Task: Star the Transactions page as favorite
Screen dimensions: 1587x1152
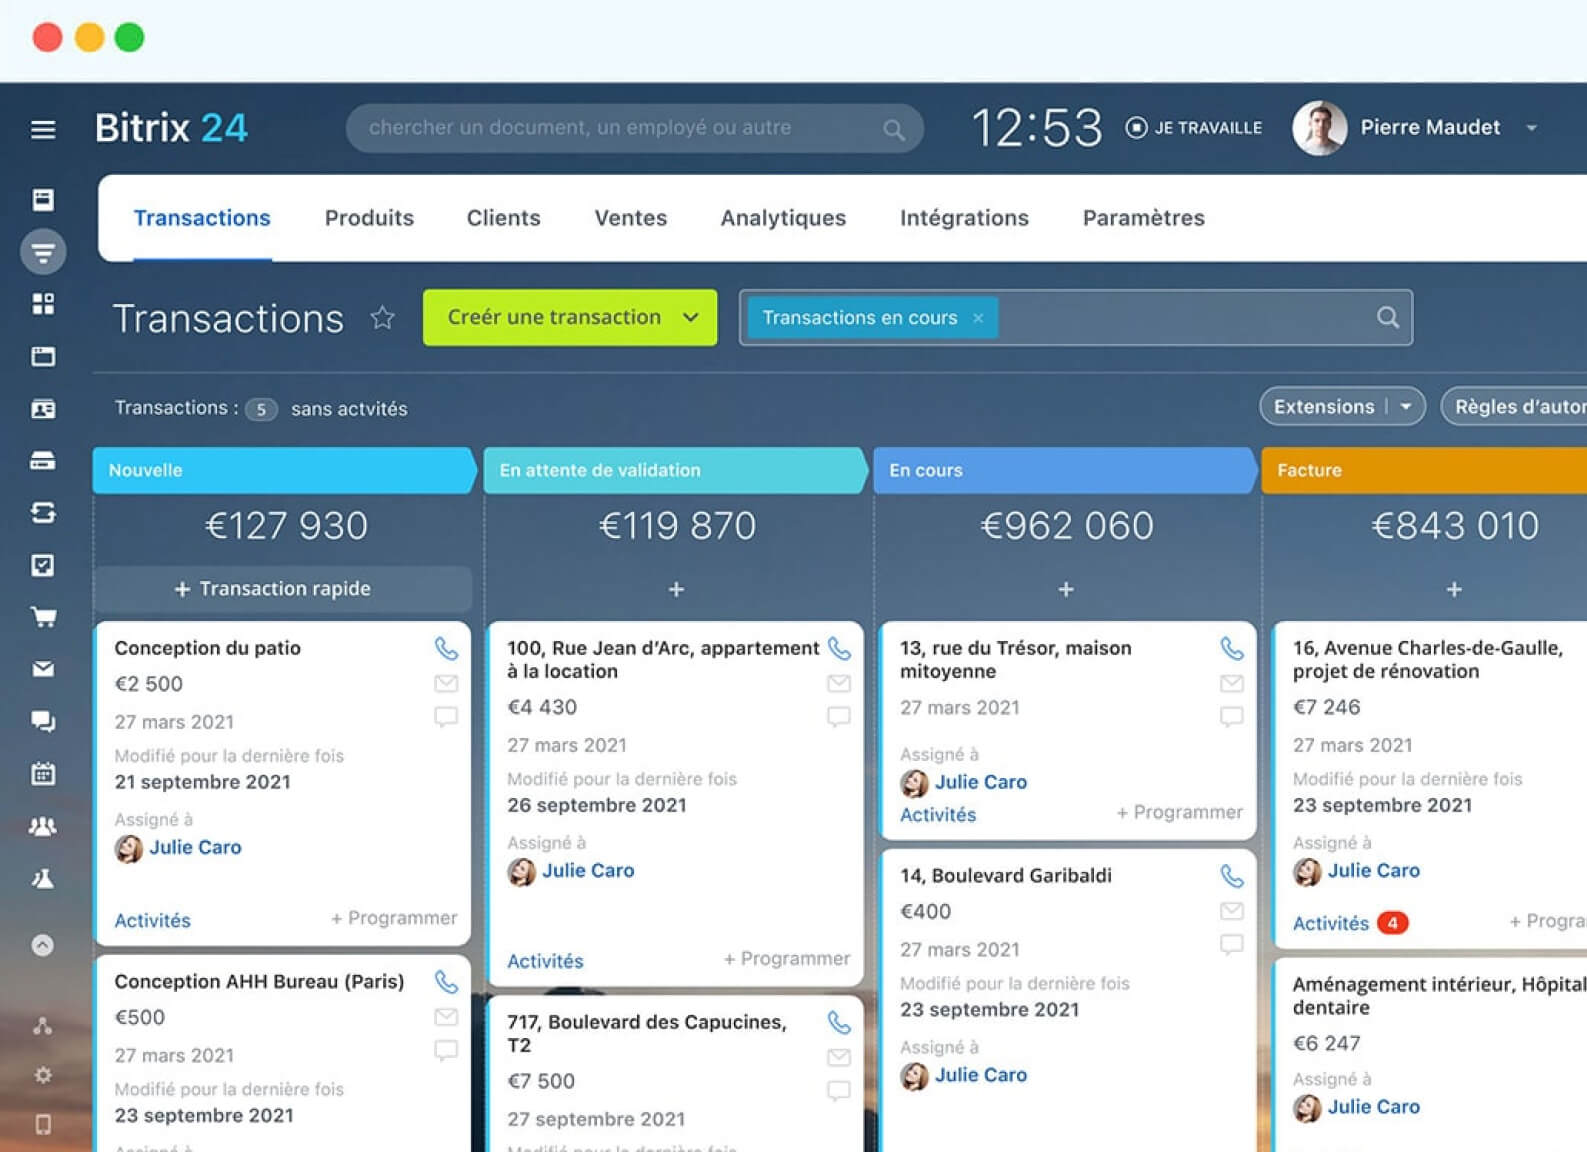Action: tap(383, 318)
